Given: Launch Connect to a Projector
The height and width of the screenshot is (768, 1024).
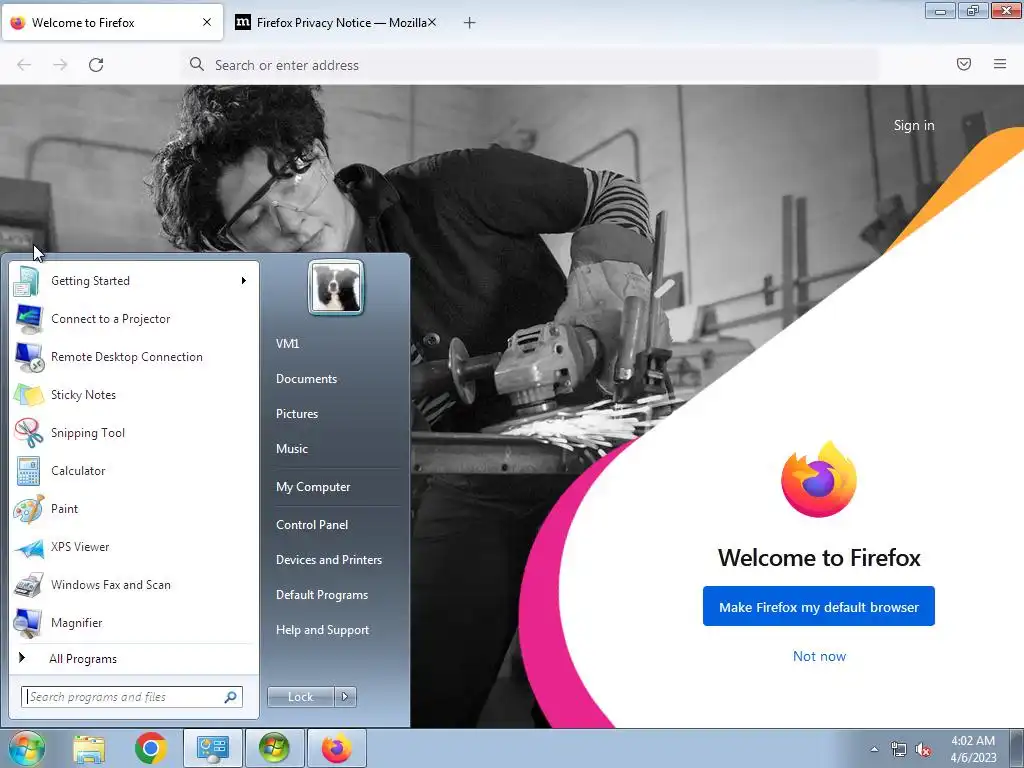Looking at the screenshot, I should point(134,319).
